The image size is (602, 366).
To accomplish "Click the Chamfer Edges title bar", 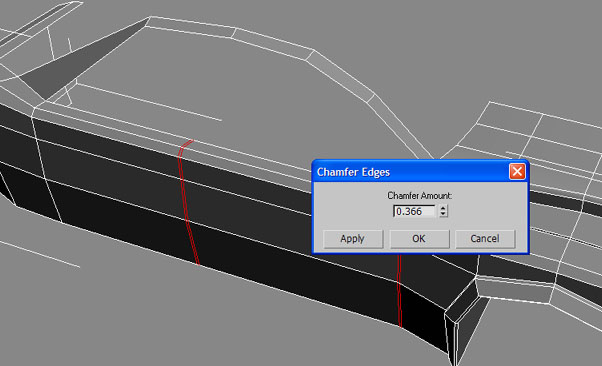I will pos(420,172).
